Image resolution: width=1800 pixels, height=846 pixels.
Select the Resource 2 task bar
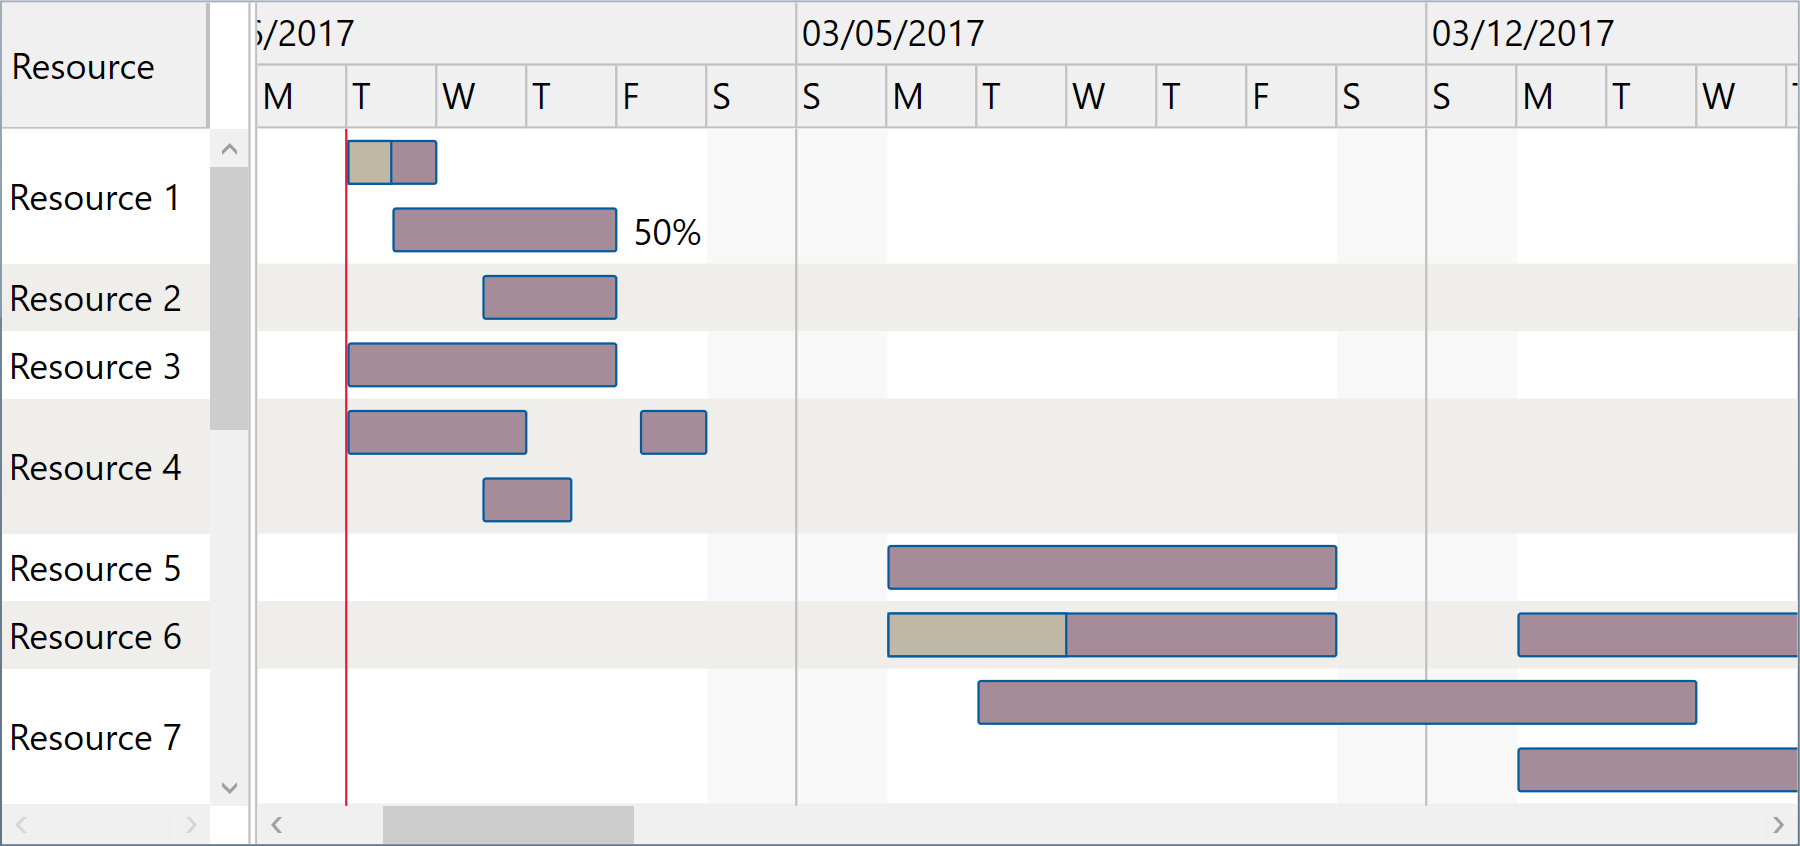coord(549,297)
